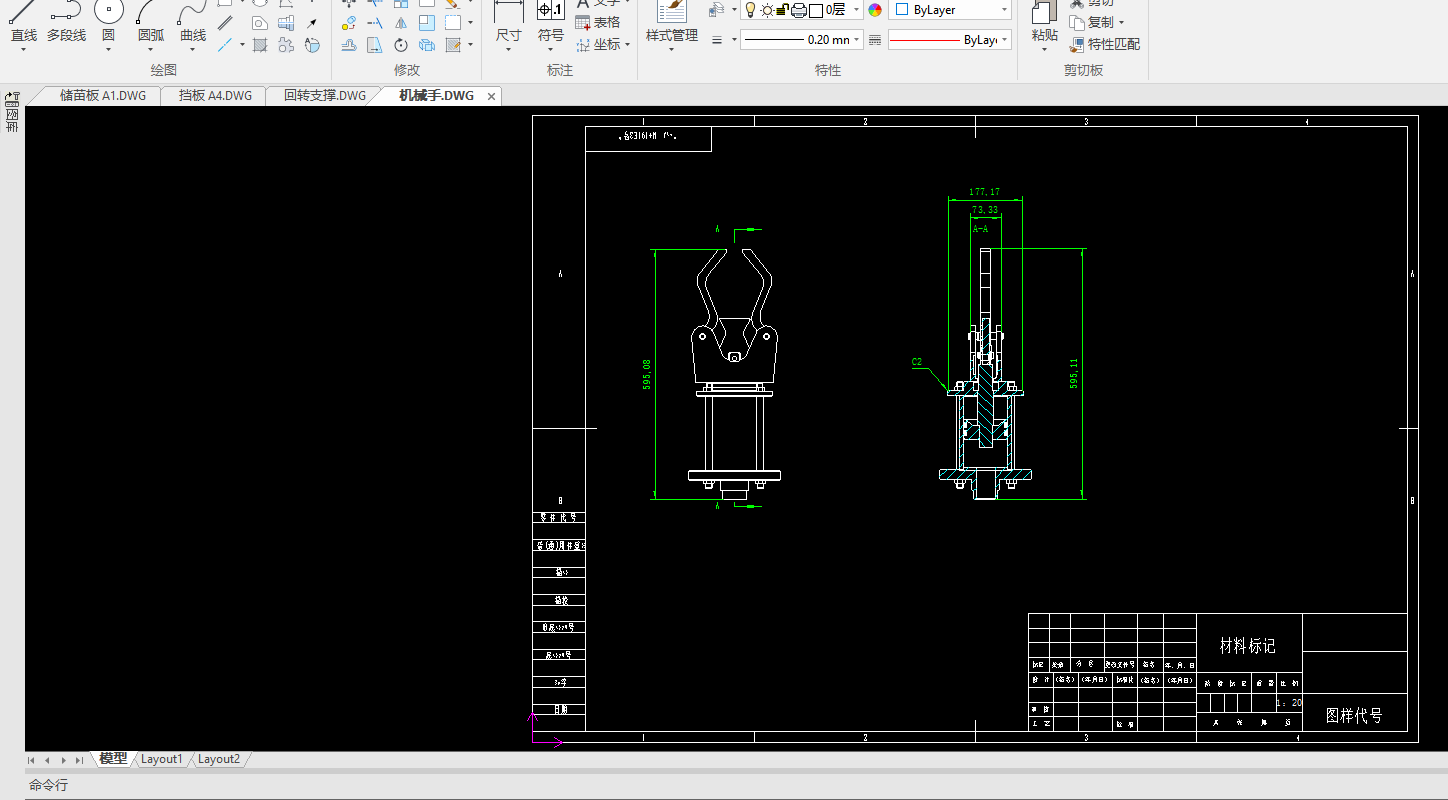Click the 特性匹配 match properties button
The height and width of the screenshot is (800, 1448).
tap(1105, 44)
